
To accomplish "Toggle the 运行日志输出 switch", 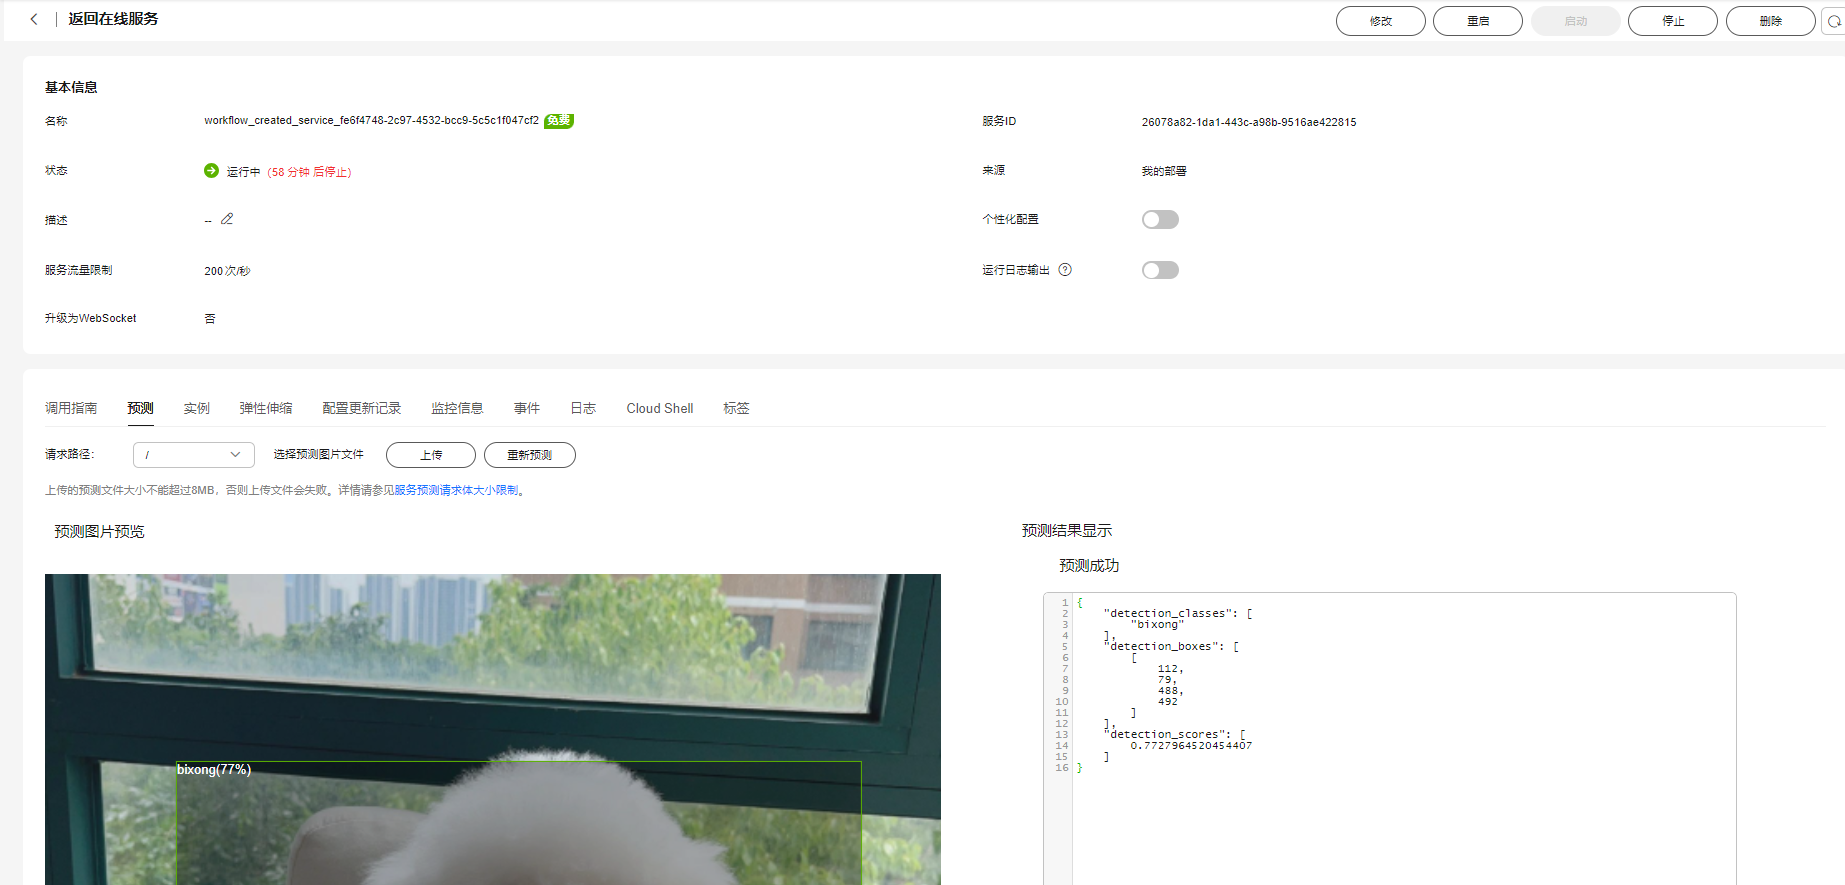I will point(1160,270).
